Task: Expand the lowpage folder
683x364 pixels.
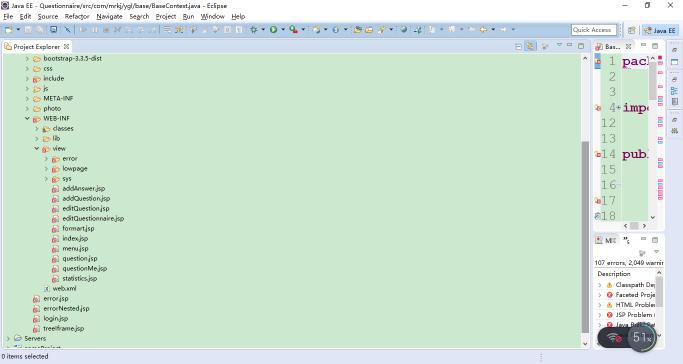Action: pos(46,169)
